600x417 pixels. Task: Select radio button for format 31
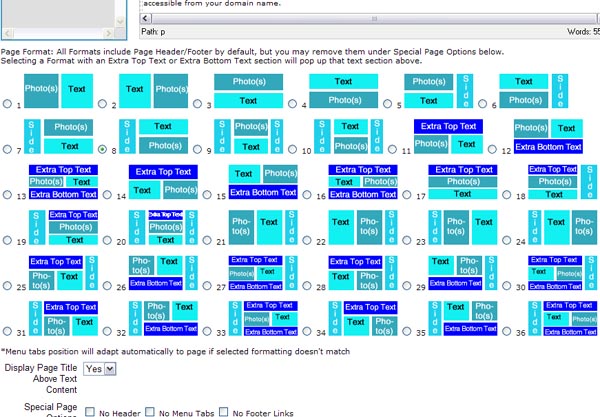7,331
